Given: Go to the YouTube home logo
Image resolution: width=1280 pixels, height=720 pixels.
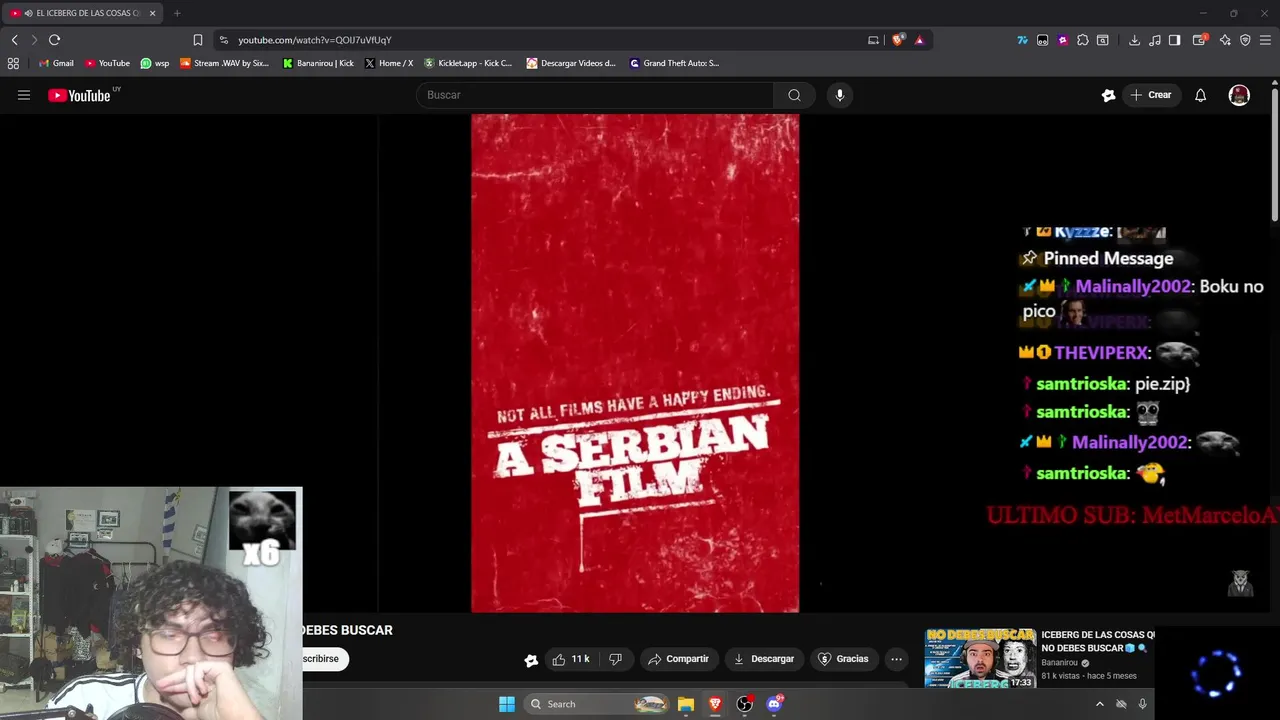Looking at the screenshot, I should (x=79, y=95).
